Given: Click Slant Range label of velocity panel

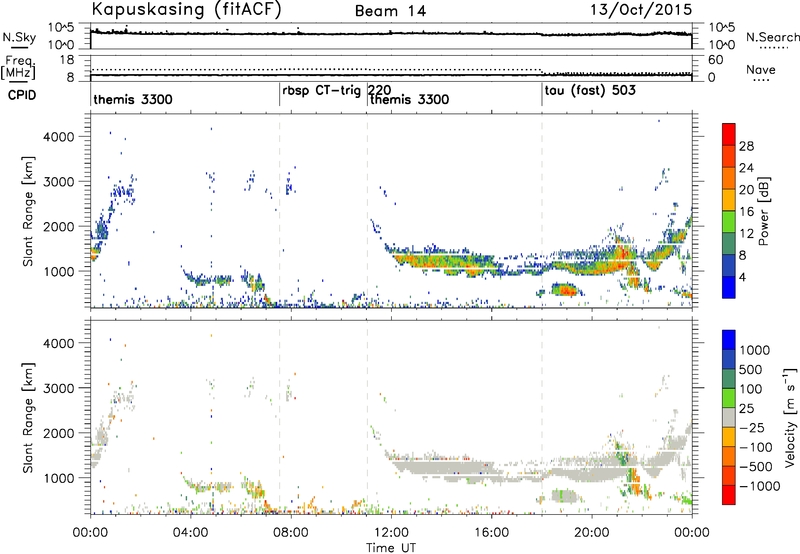Looking at the screenshot, I should tap(28, 418).
